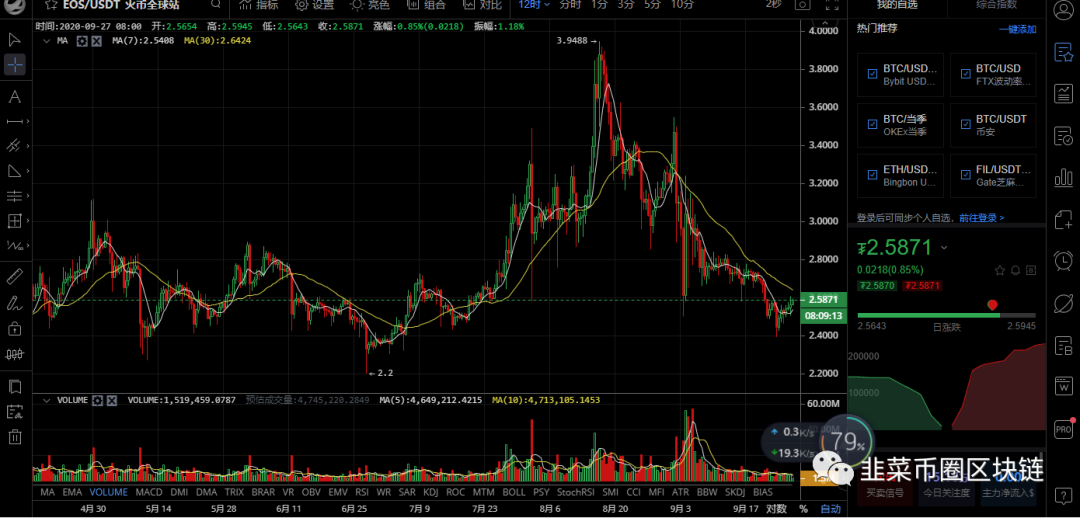Viewport: 1080px width, 518px height.
Task: Open the watchlist star-list icon in right sidebar
Action: point(1063,52)
